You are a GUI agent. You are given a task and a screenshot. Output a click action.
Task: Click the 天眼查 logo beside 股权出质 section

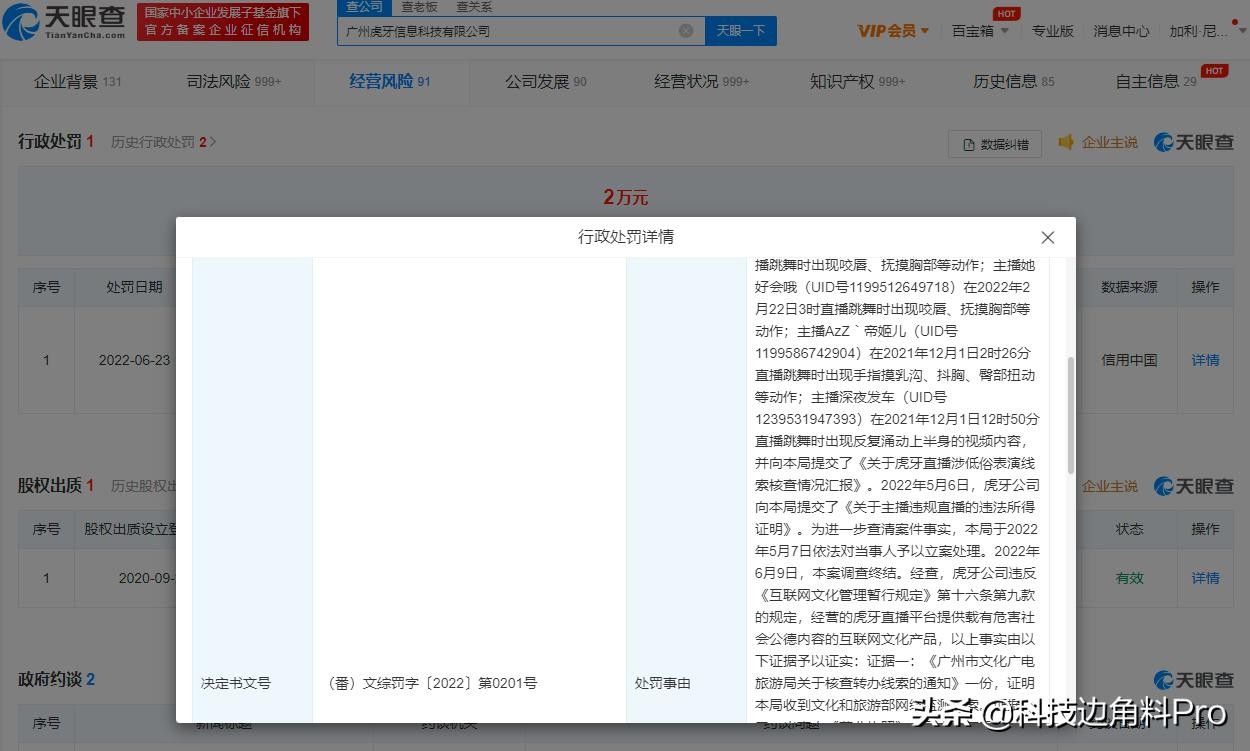1194,486
